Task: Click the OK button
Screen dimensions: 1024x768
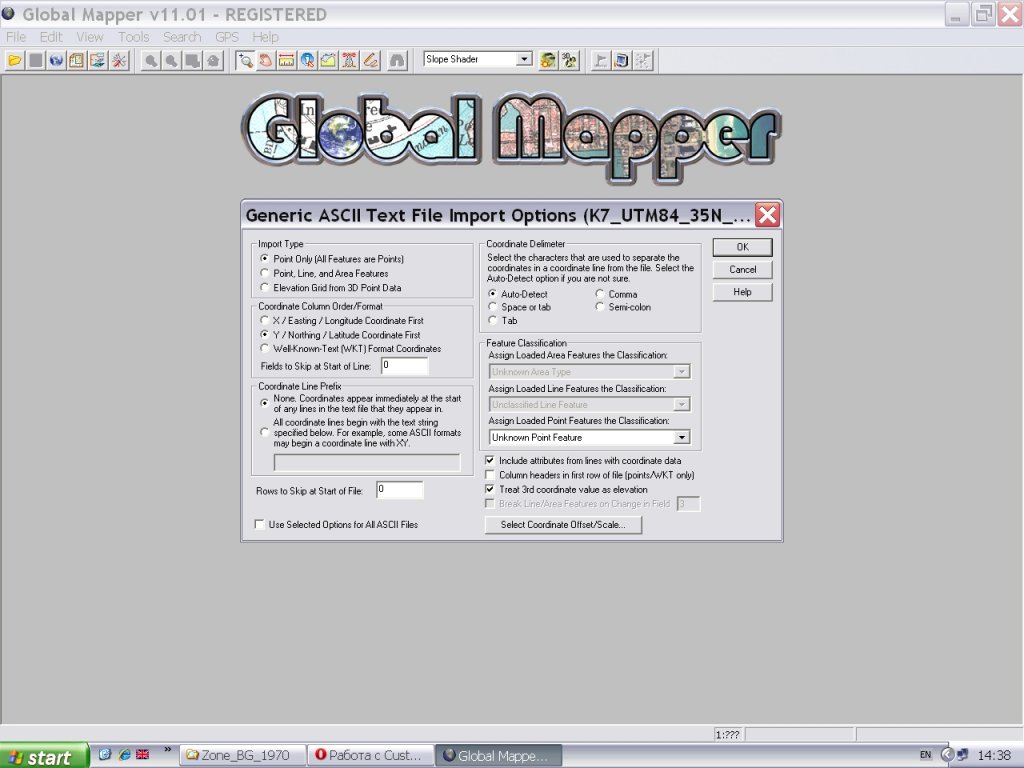Action: click(x=742, y=247)
